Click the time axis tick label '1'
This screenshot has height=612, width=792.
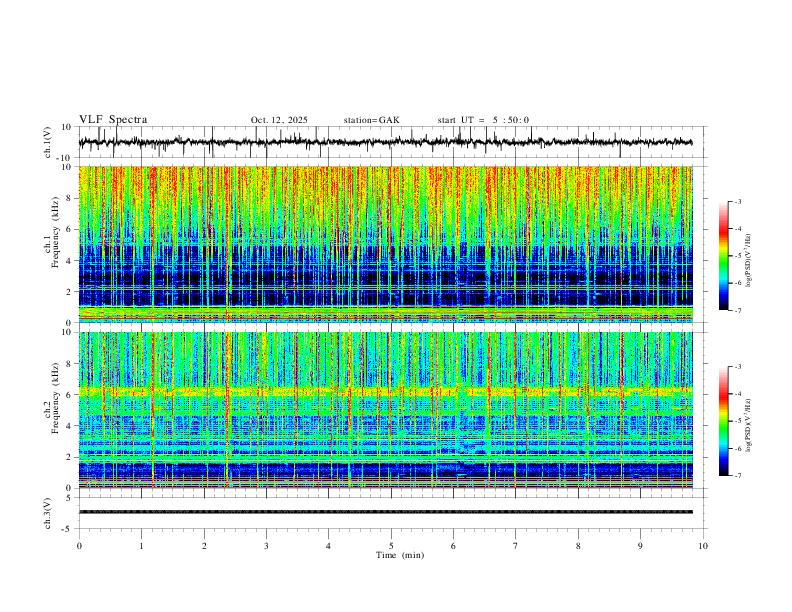click(x=141, y=546)
